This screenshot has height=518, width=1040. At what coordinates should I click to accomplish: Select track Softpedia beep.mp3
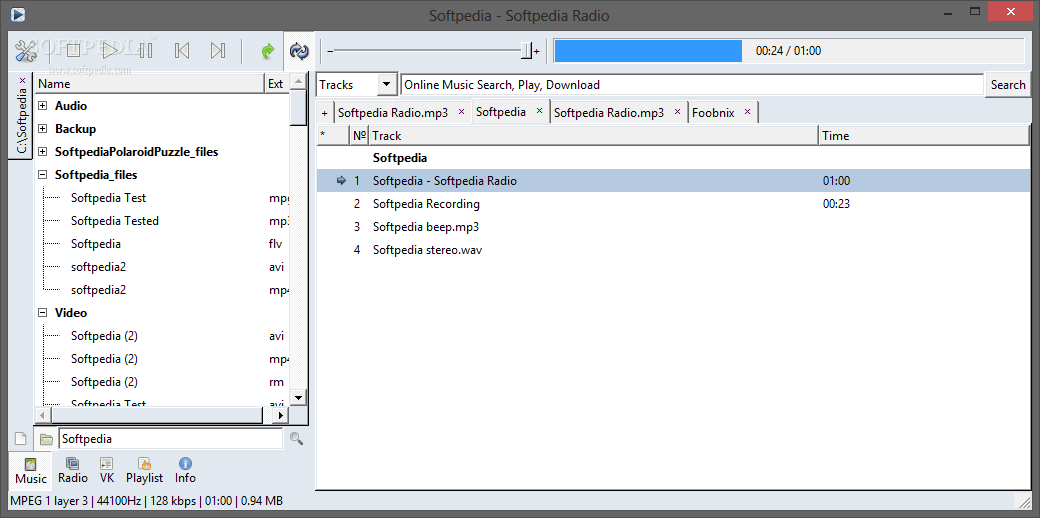coord(673,227)
